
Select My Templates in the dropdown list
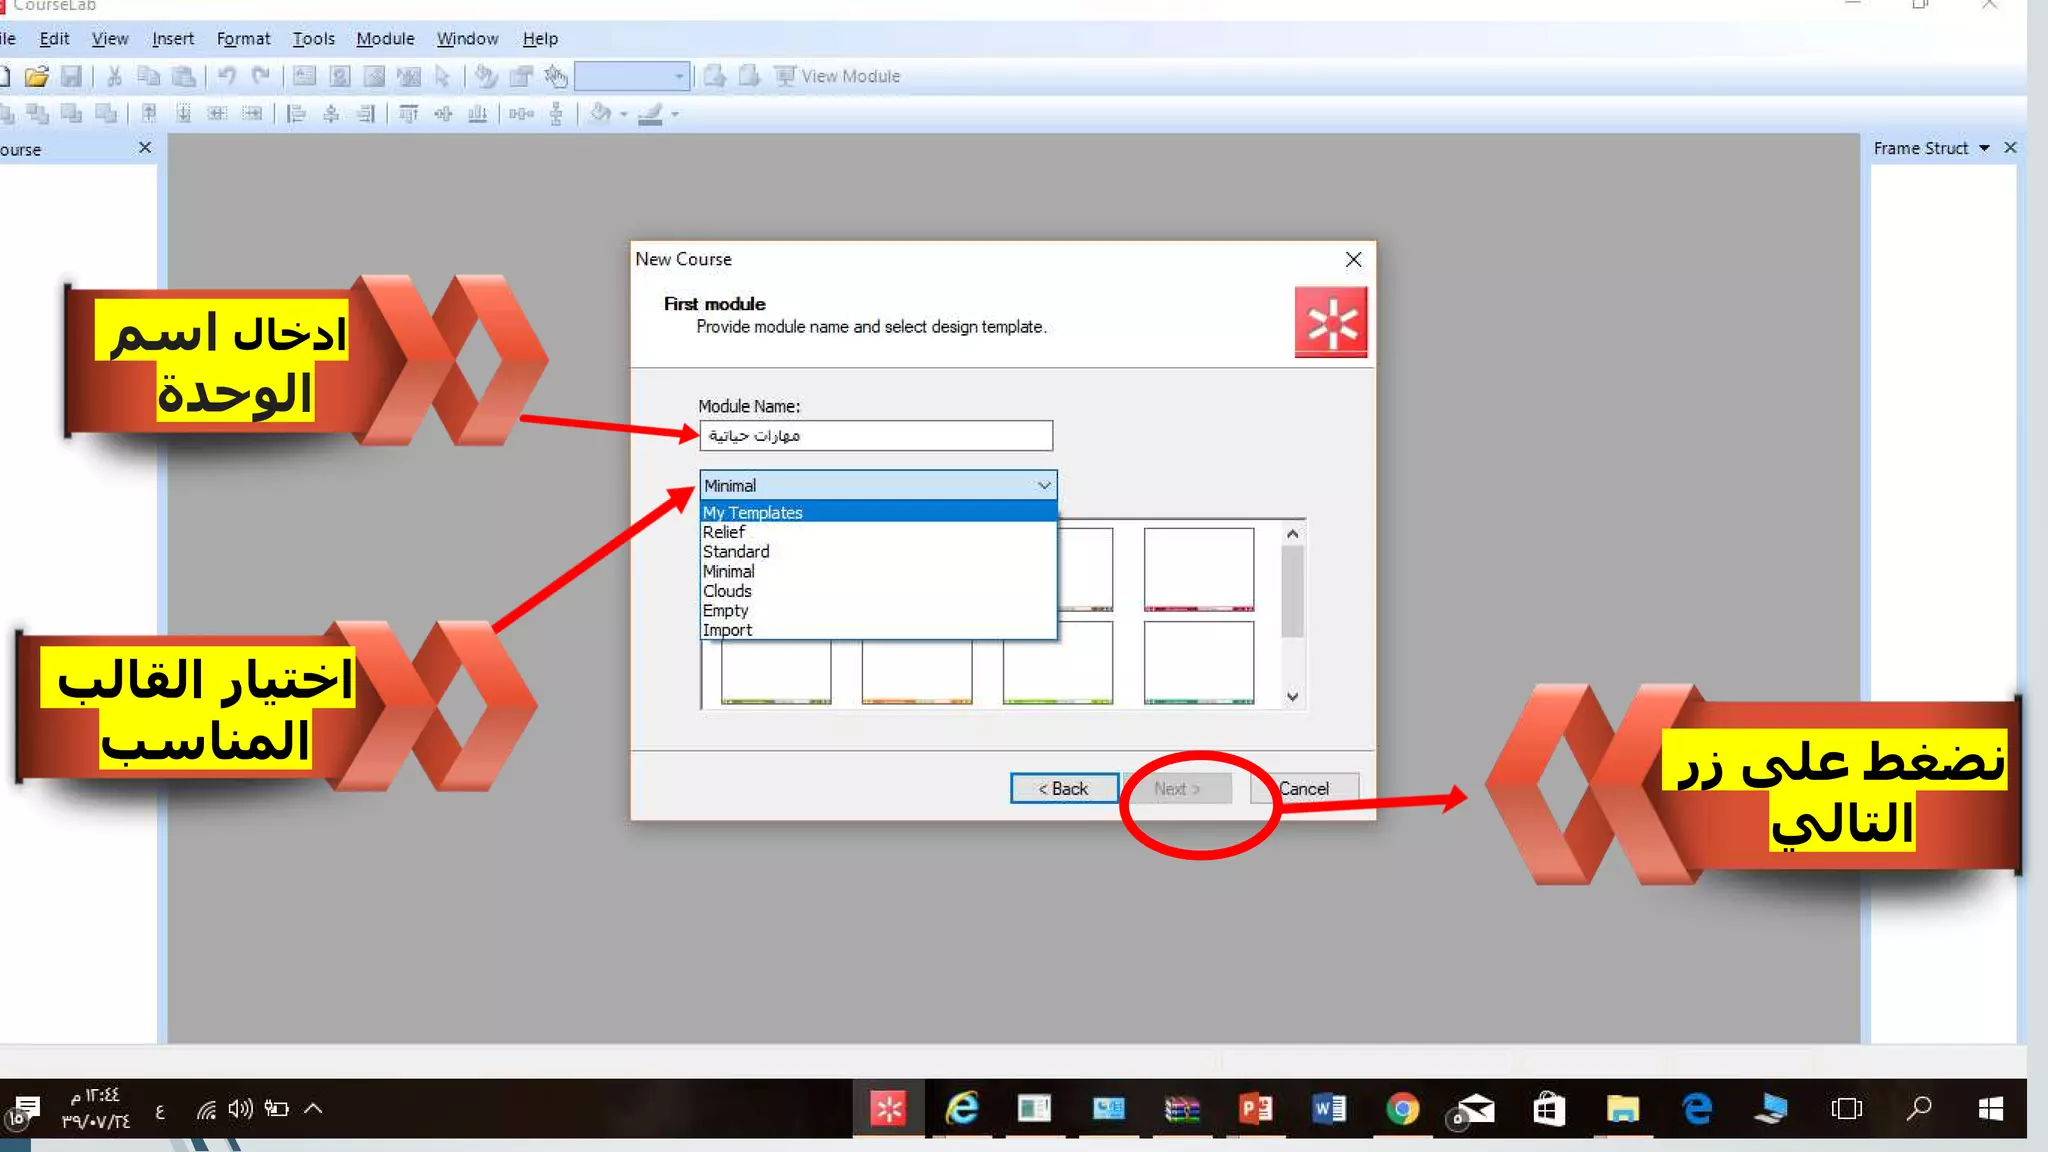[753, 512]
